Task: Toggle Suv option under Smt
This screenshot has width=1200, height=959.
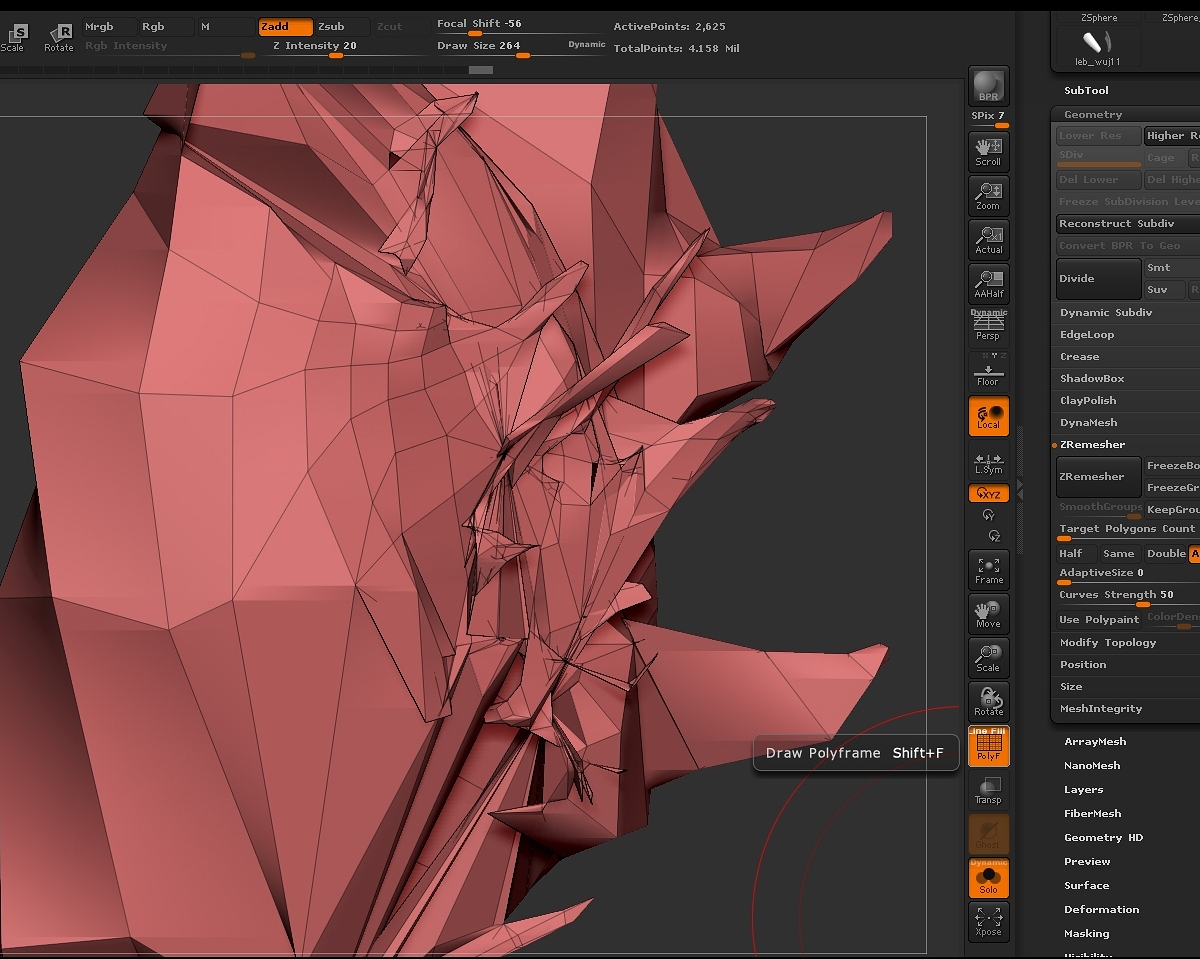Action: [1164, 290]
